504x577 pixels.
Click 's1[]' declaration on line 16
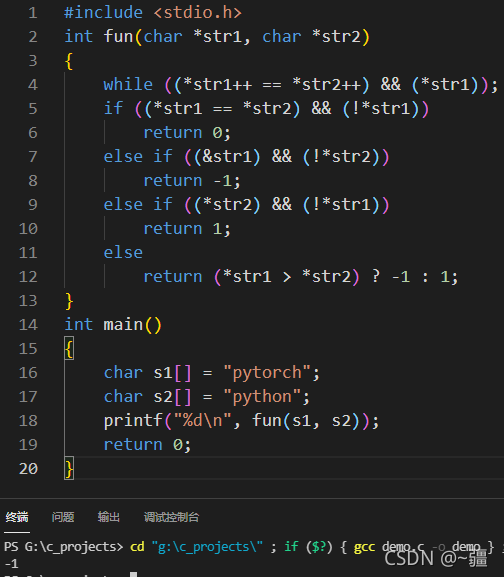(173, 373)
